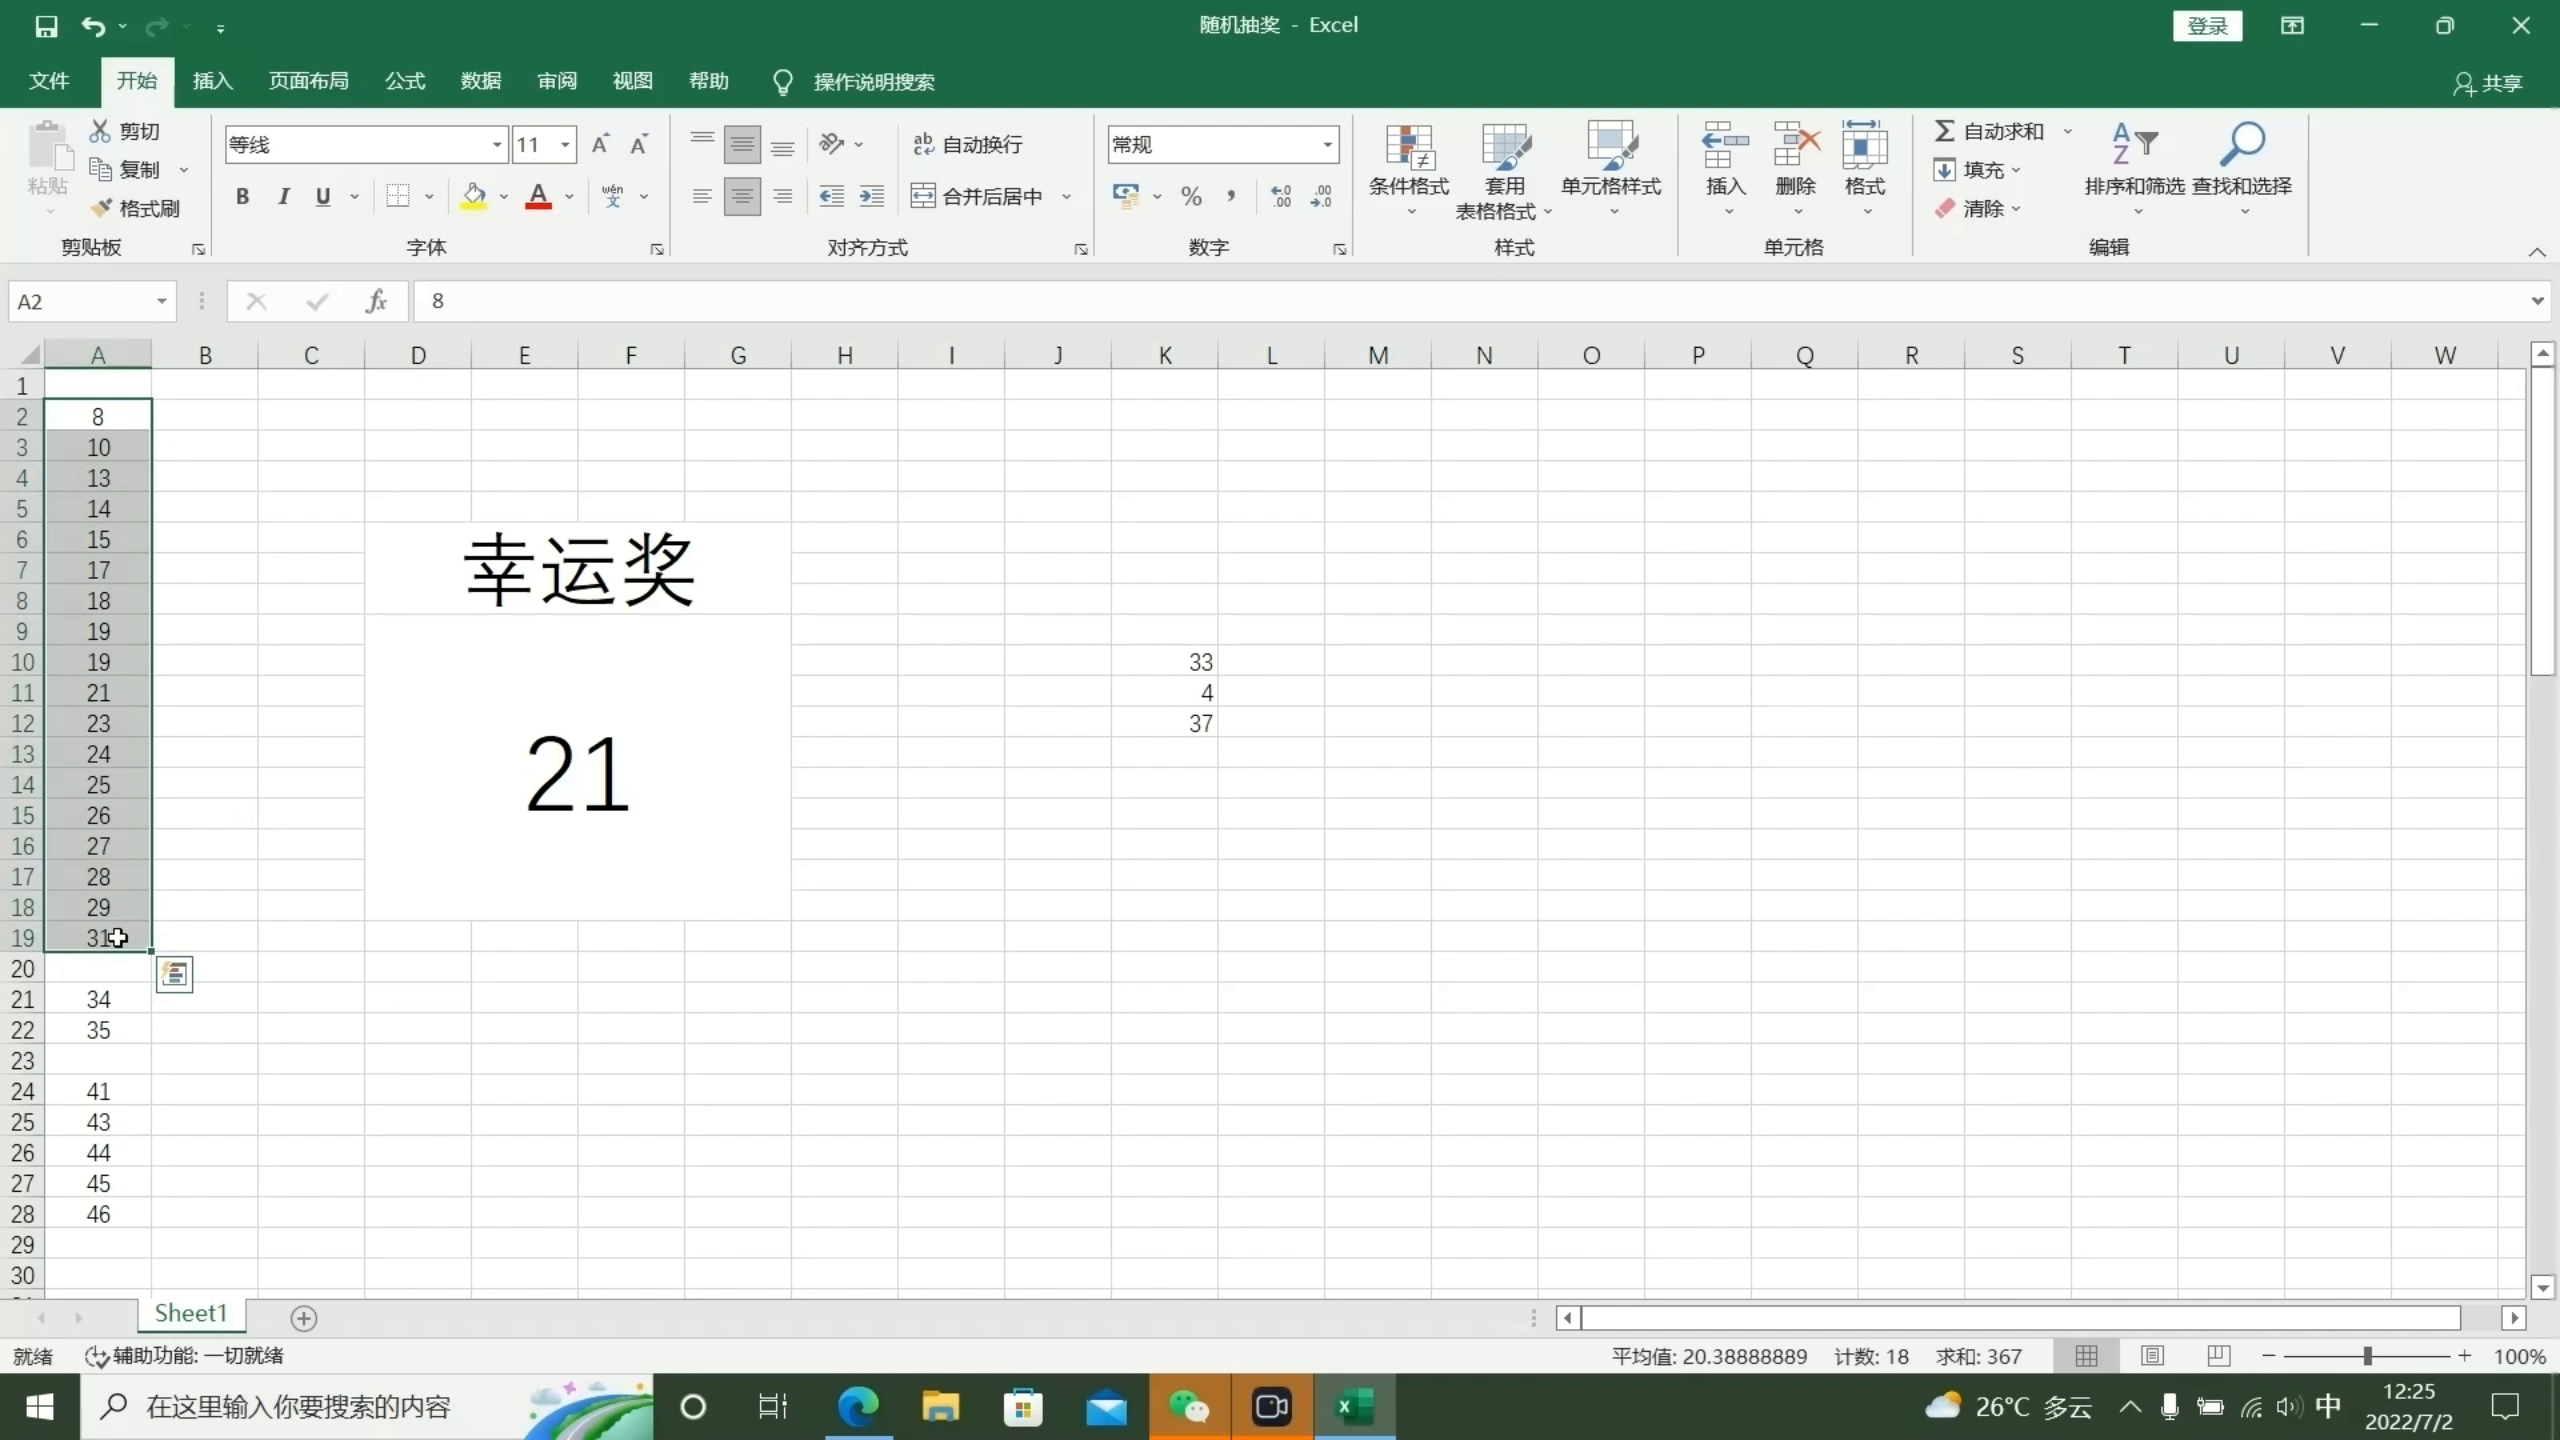The image size is (2560, 1440).
Task: Click the Decrease Indent icon
Action: (x=831, y=196)
